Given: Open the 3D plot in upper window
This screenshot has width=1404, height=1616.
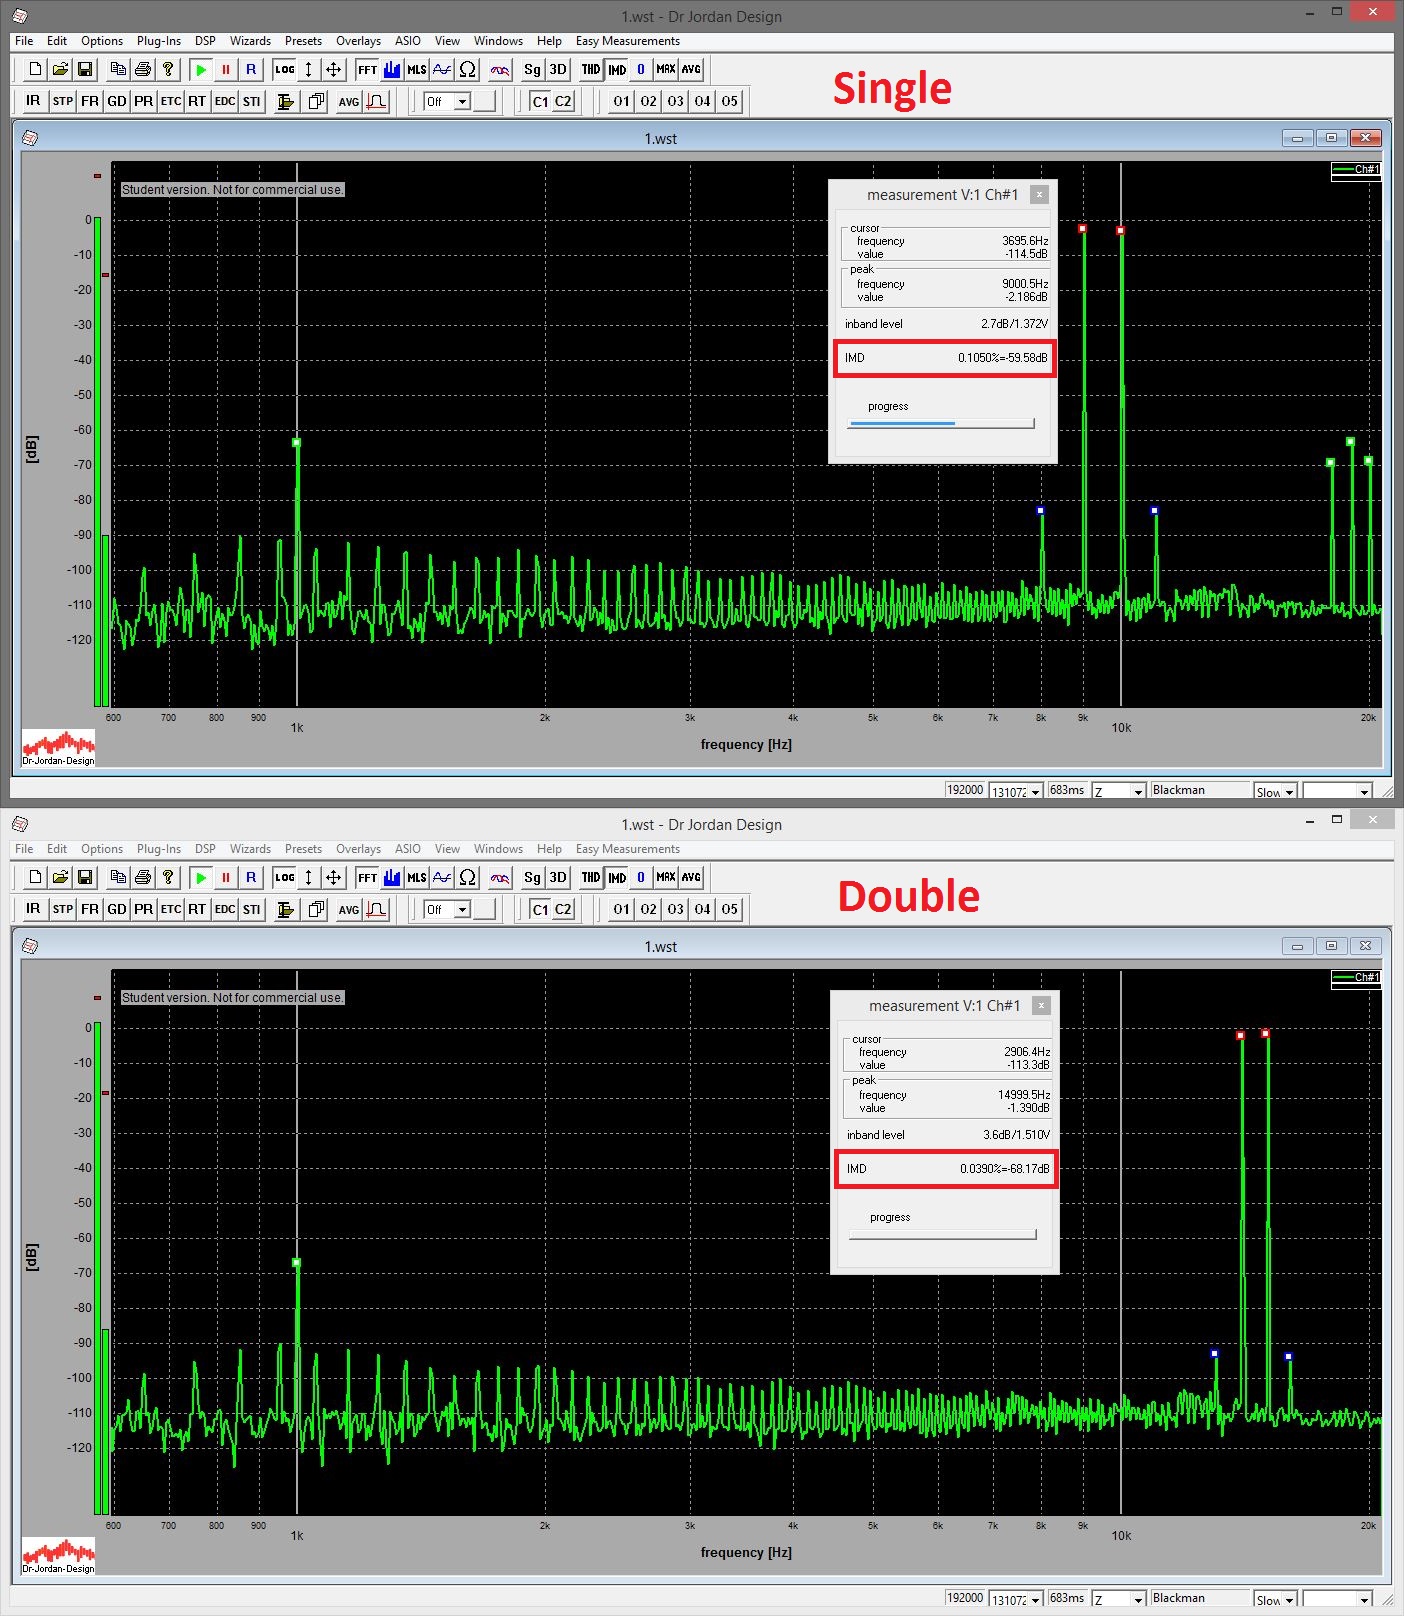Looking at the screenshot, I should click(558, 70).
